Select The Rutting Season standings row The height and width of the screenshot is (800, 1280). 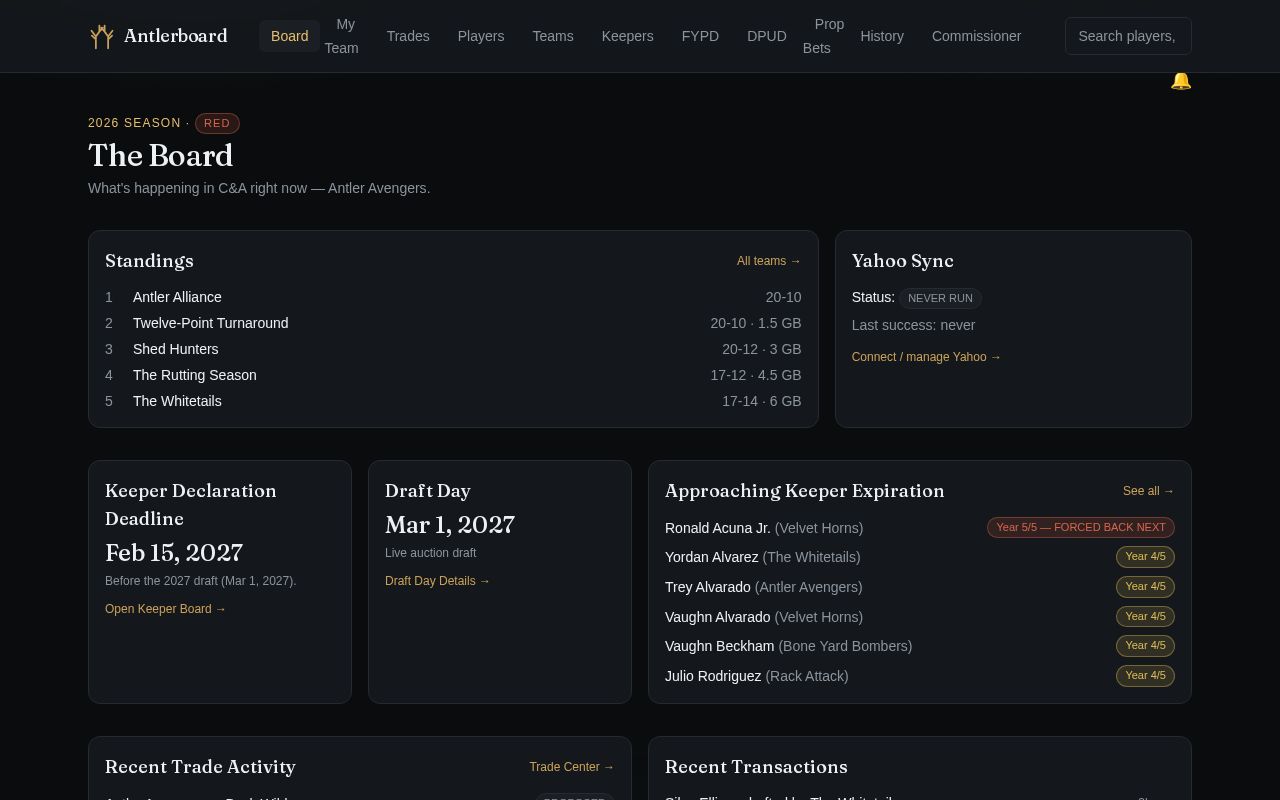point(453,375)
